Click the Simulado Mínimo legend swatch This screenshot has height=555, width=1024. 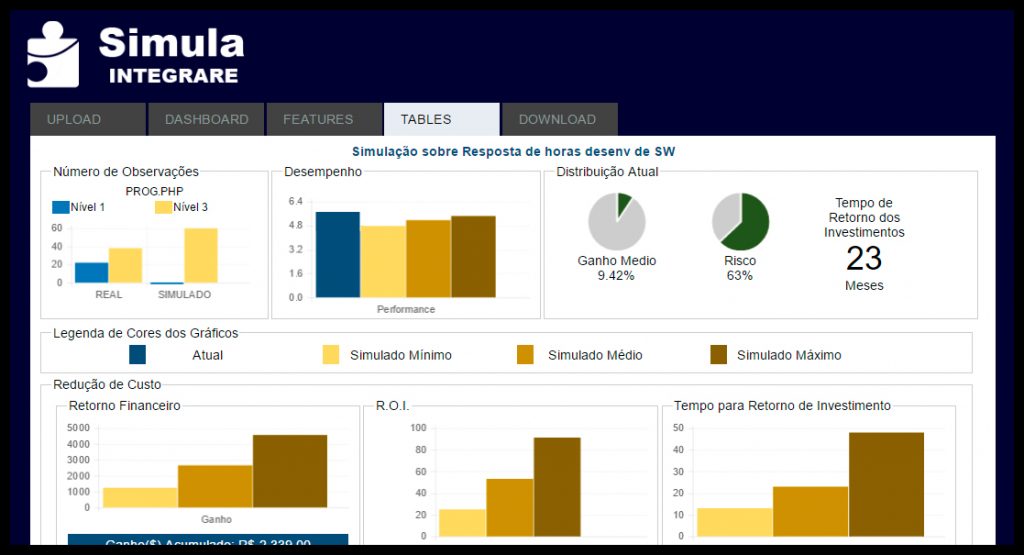331,355
